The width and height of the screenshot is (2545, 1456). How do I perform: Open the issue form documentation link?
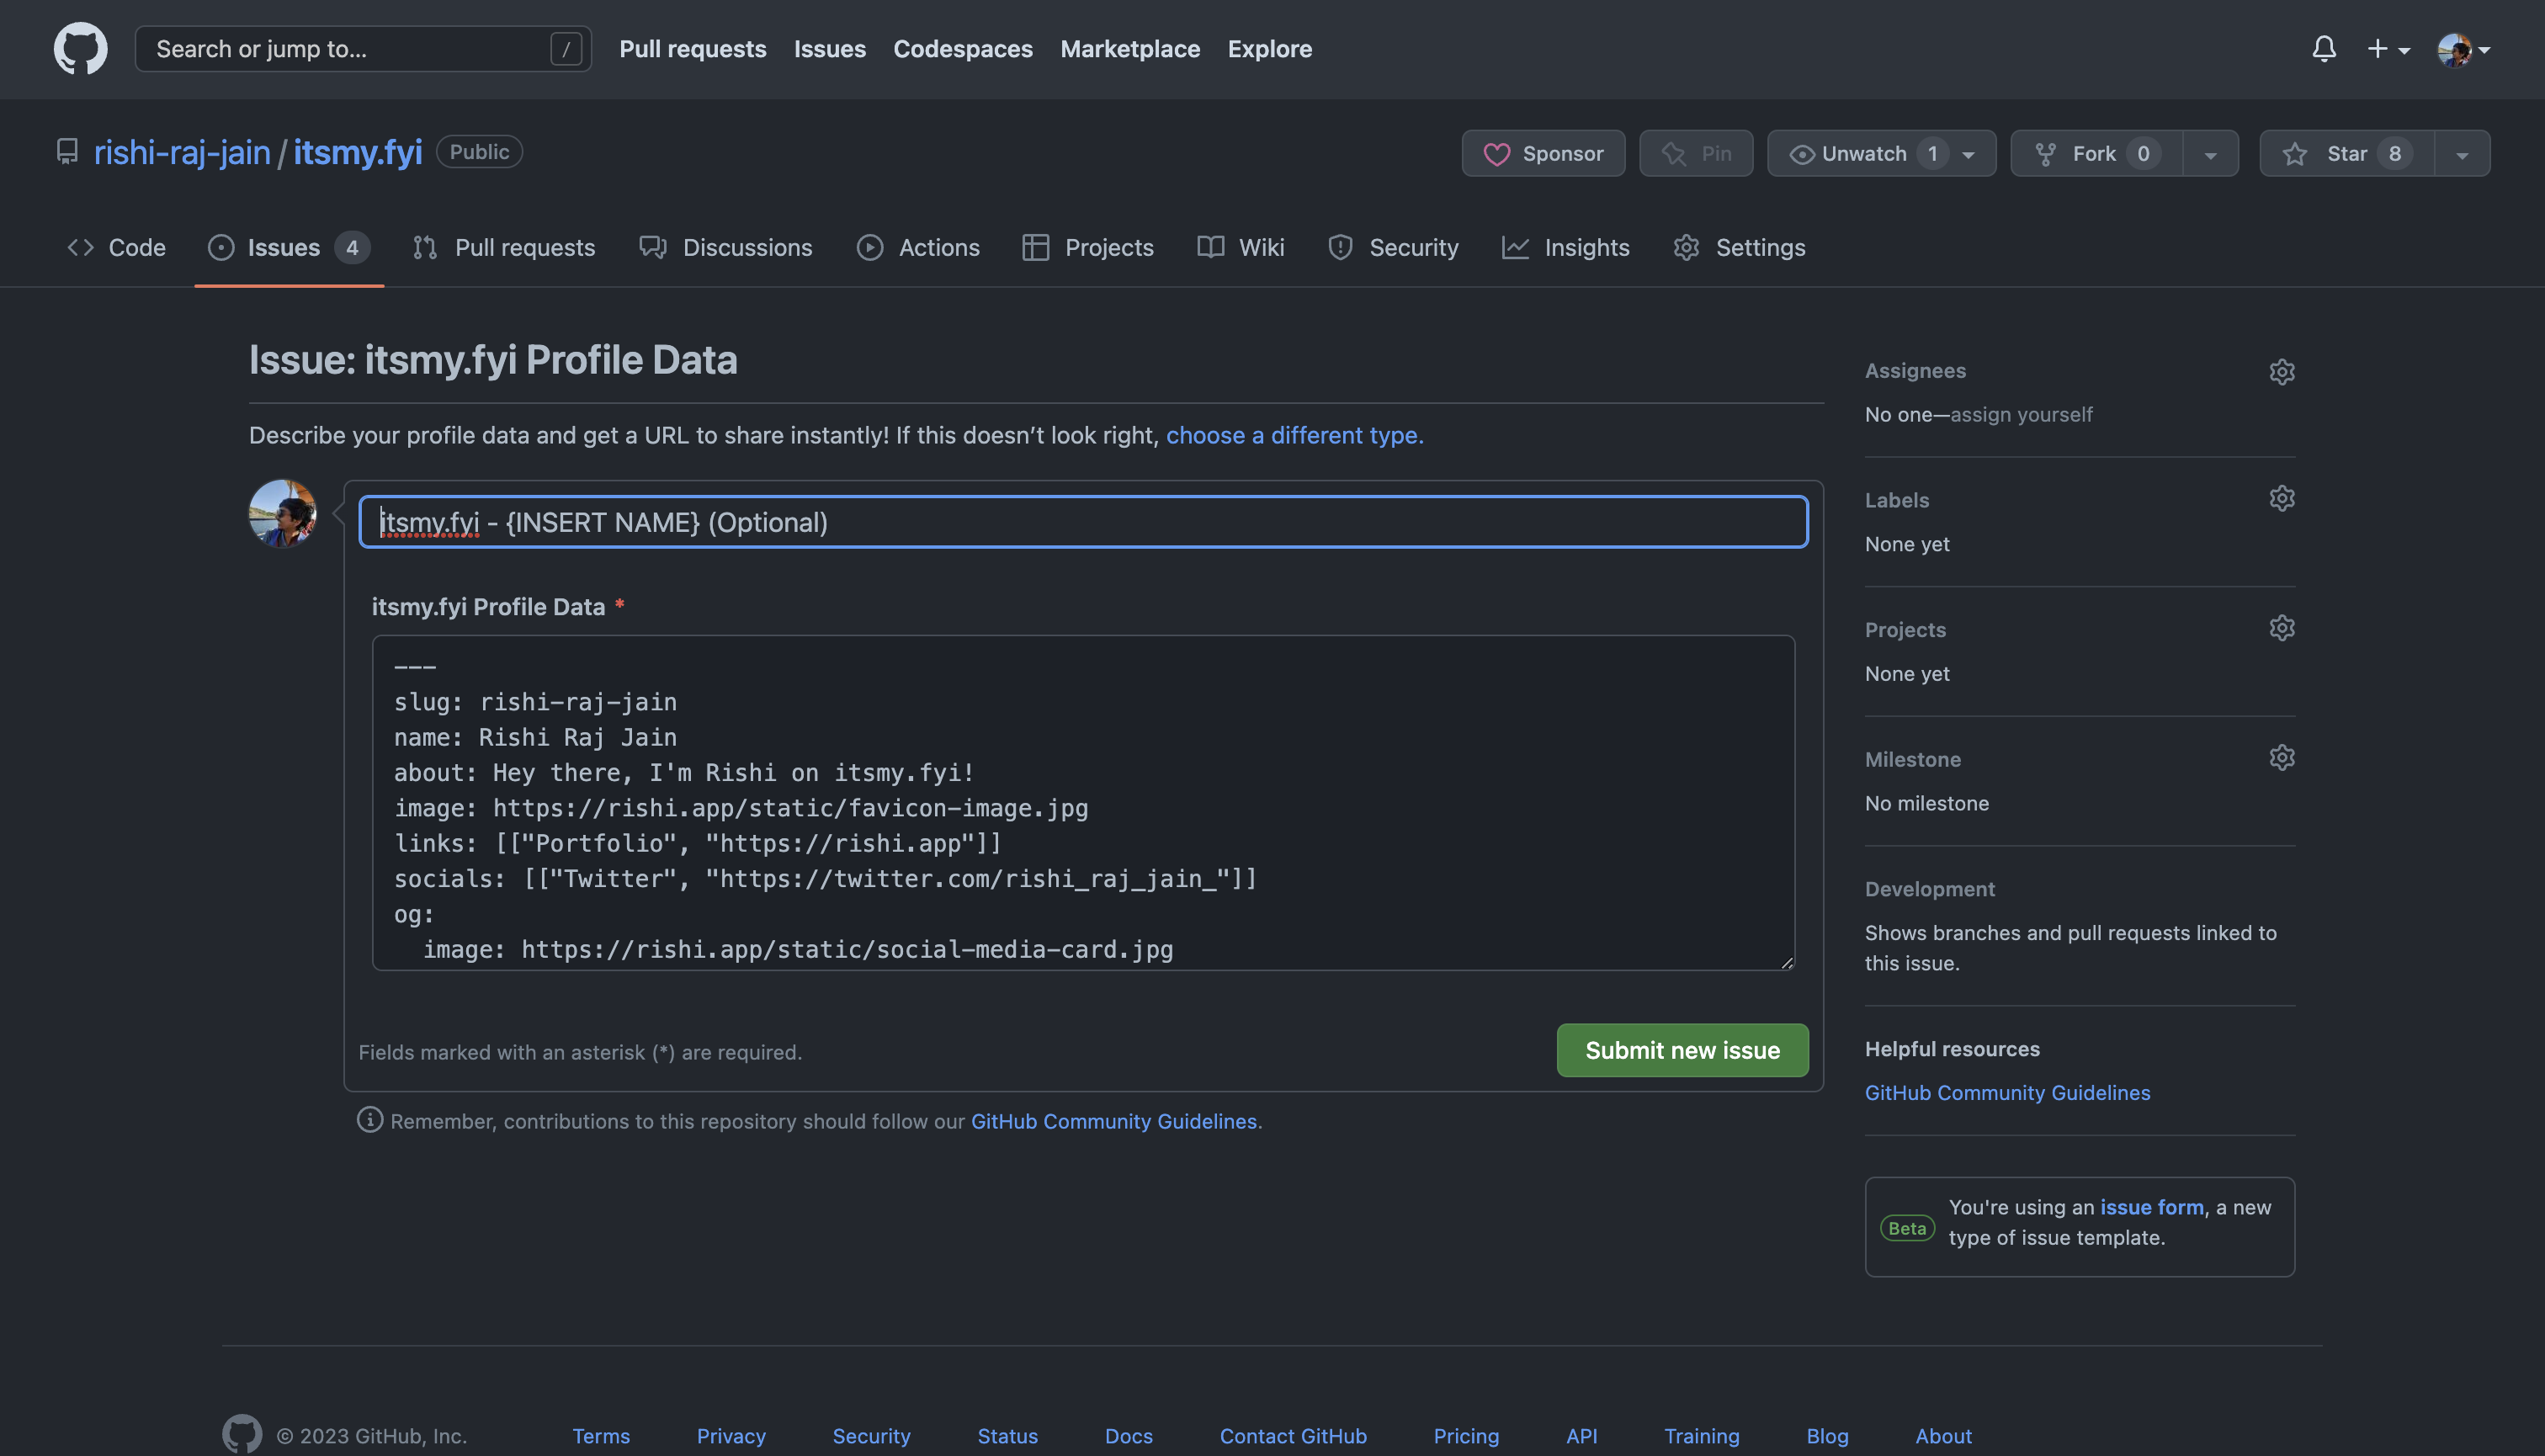[x=2151, y=1206]
